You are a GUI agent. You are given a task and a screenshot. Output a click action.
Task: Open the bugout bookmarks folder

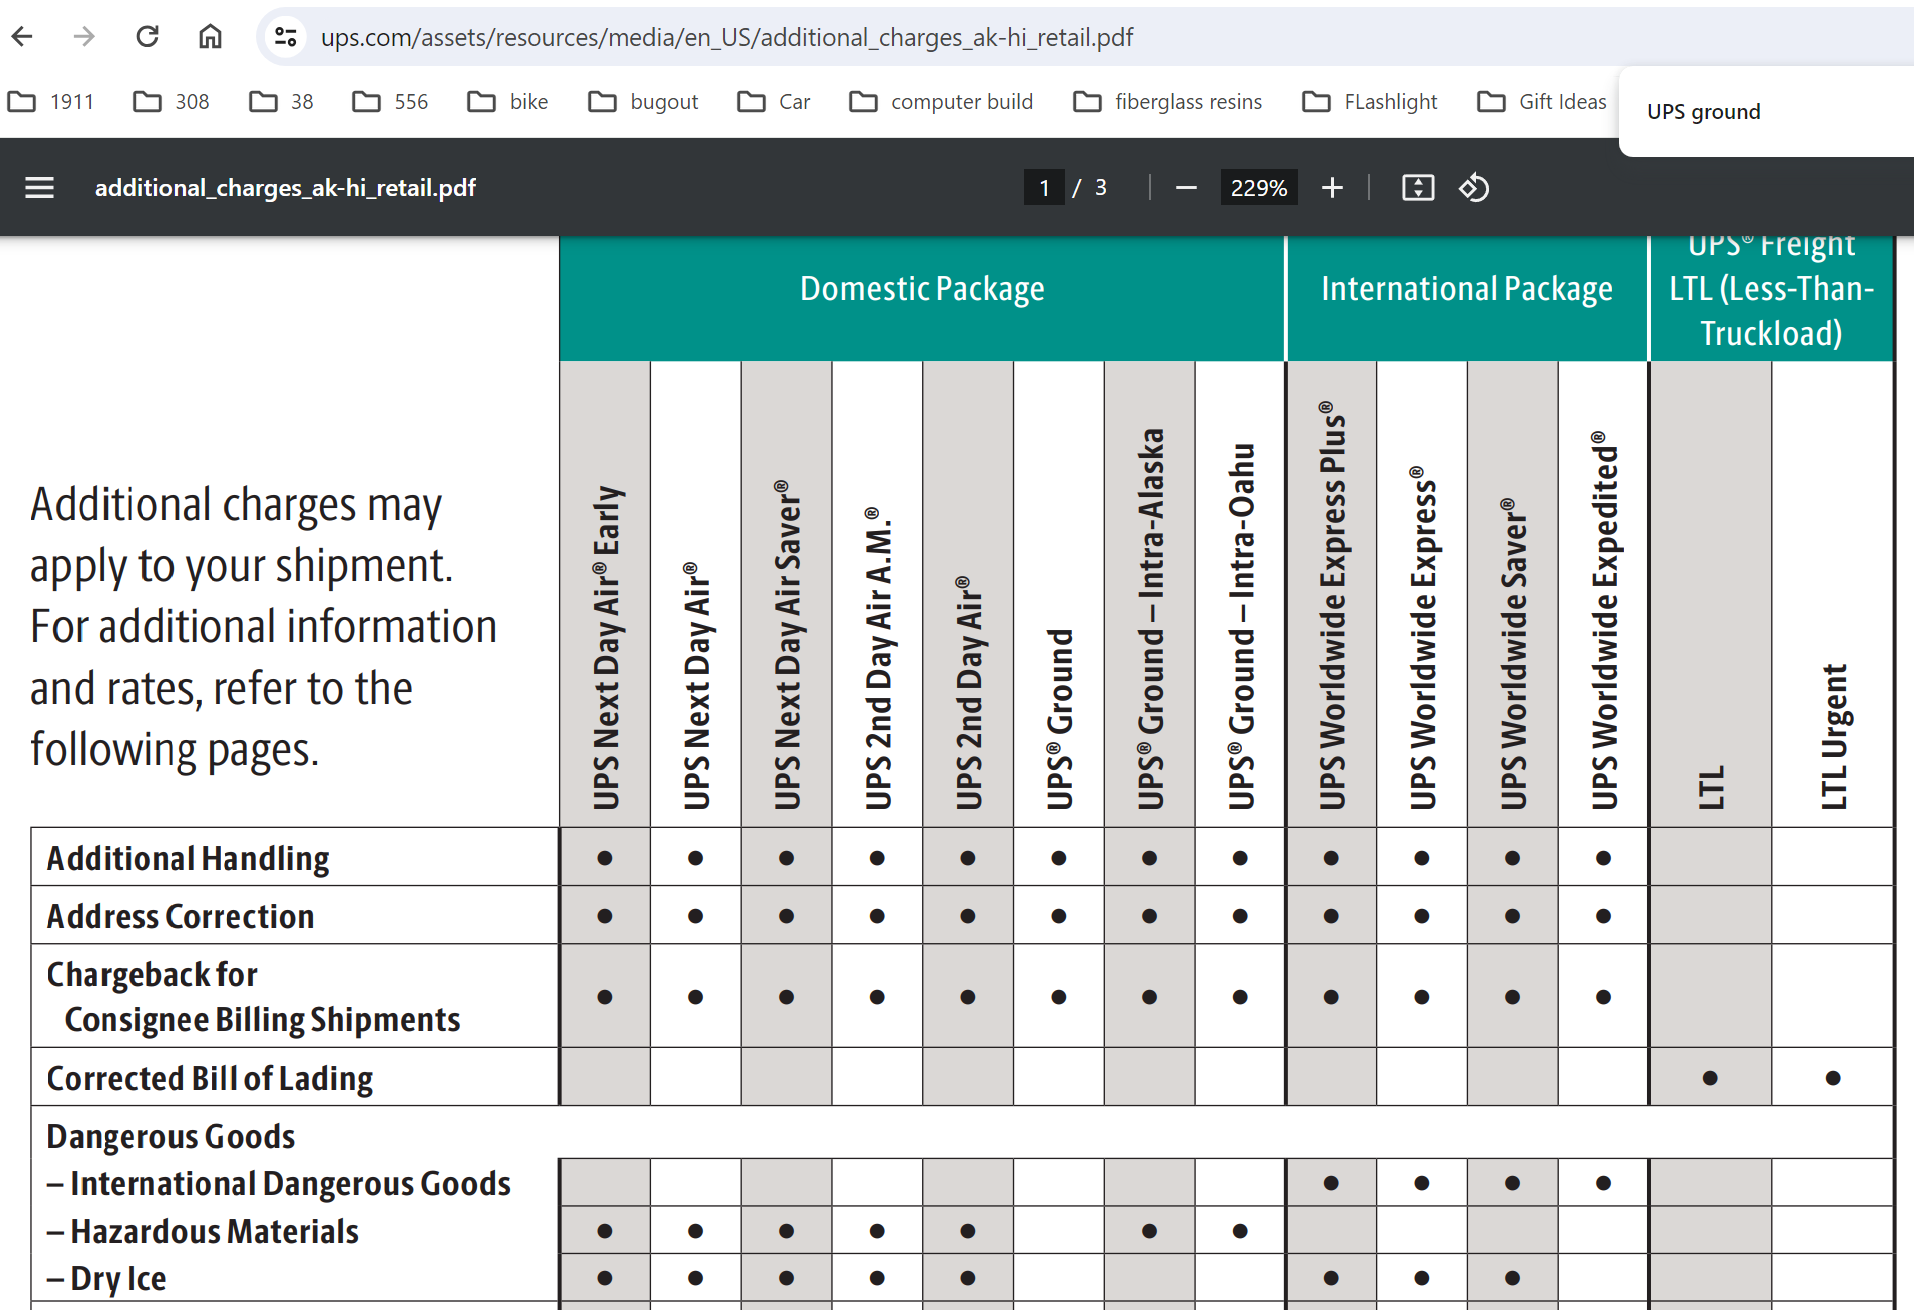coord(644,101)
